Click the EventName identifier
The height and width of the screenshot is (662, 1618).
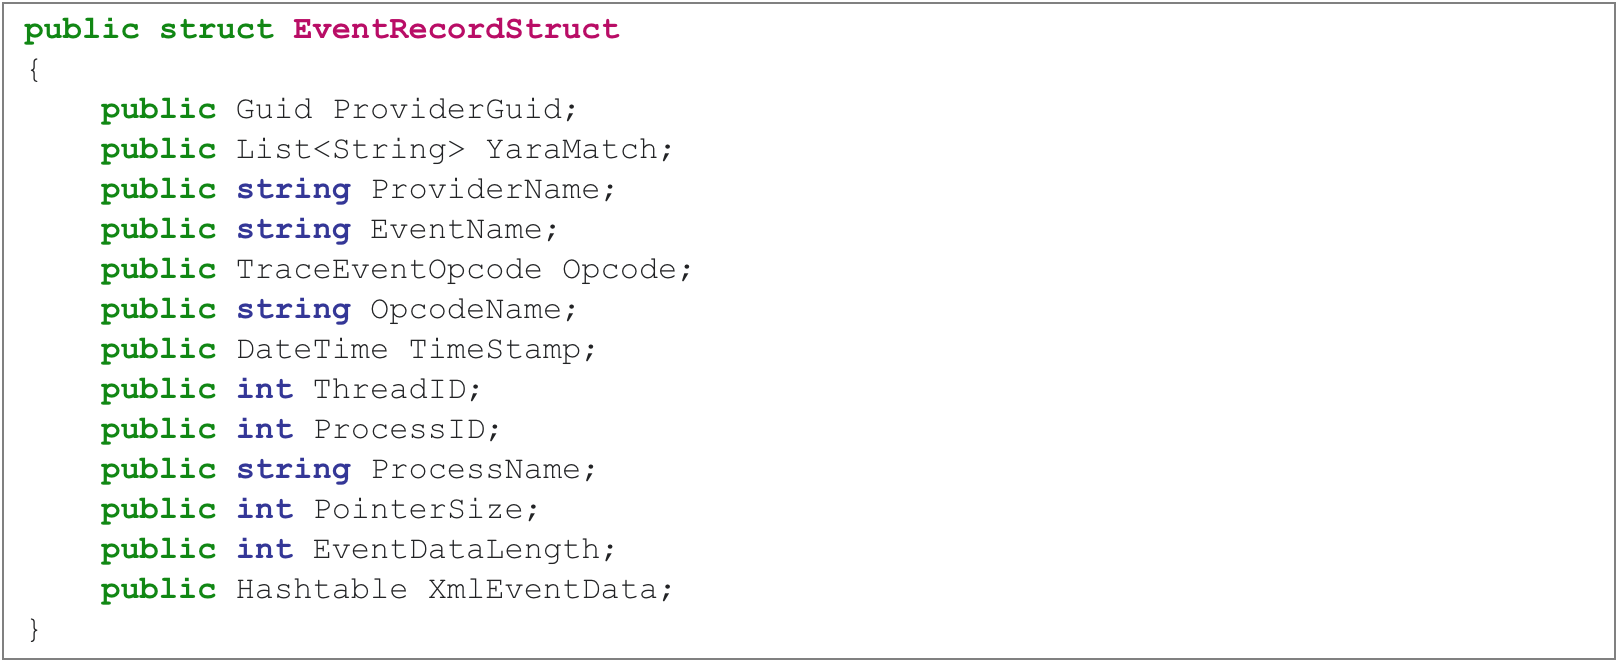[x=456, y=229]
